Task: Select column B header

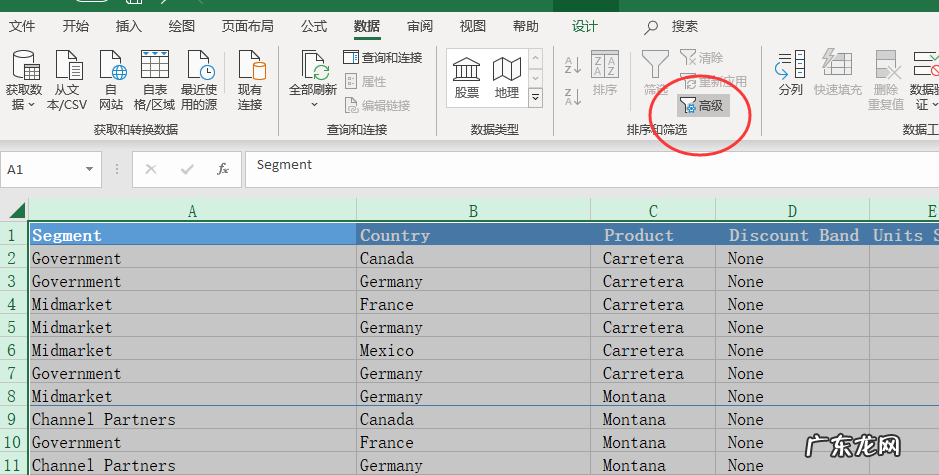Action: pyautogui.click(x=473, y=210)
